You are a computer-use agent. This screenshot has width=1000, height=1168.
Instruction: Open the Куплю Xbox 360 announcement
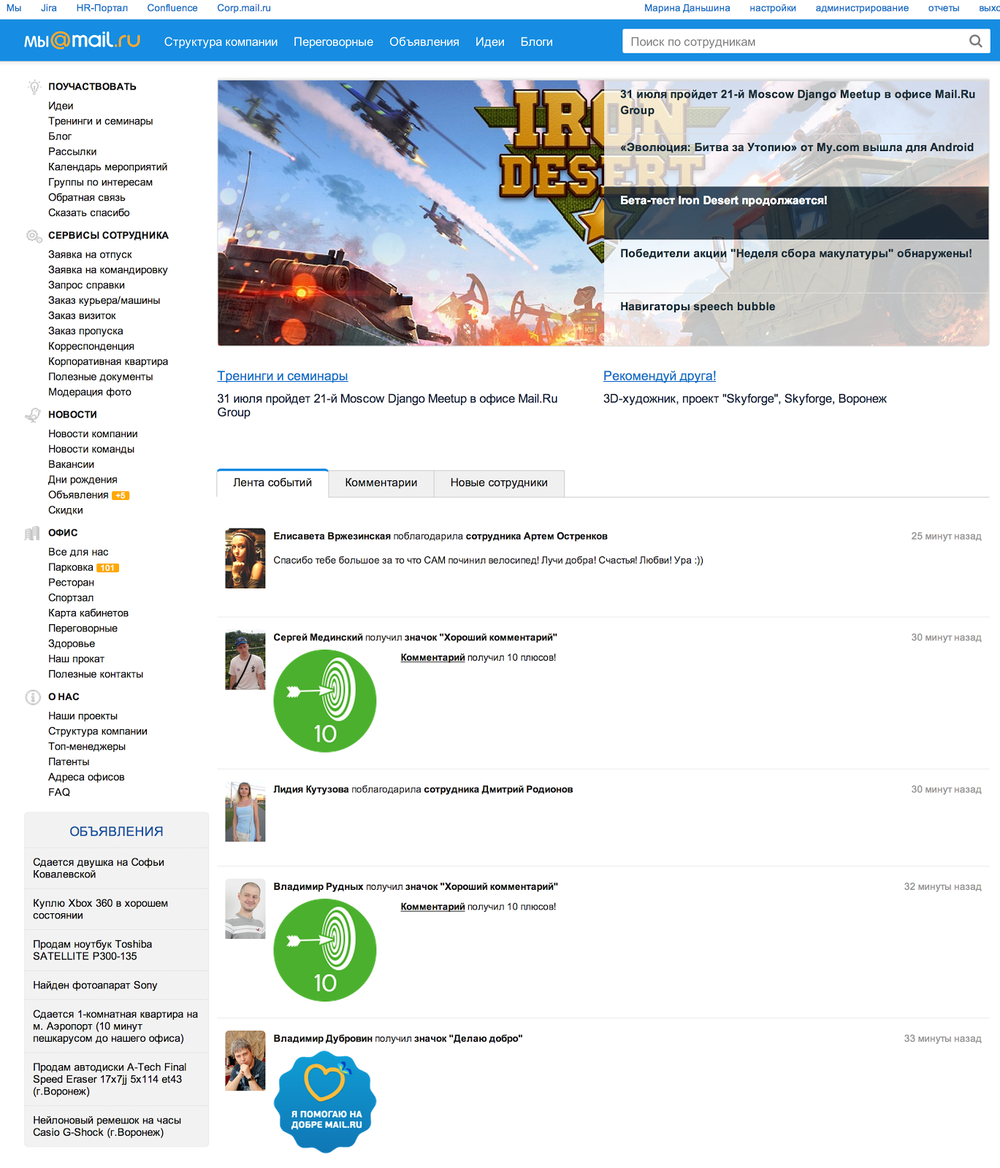(100, 909)
